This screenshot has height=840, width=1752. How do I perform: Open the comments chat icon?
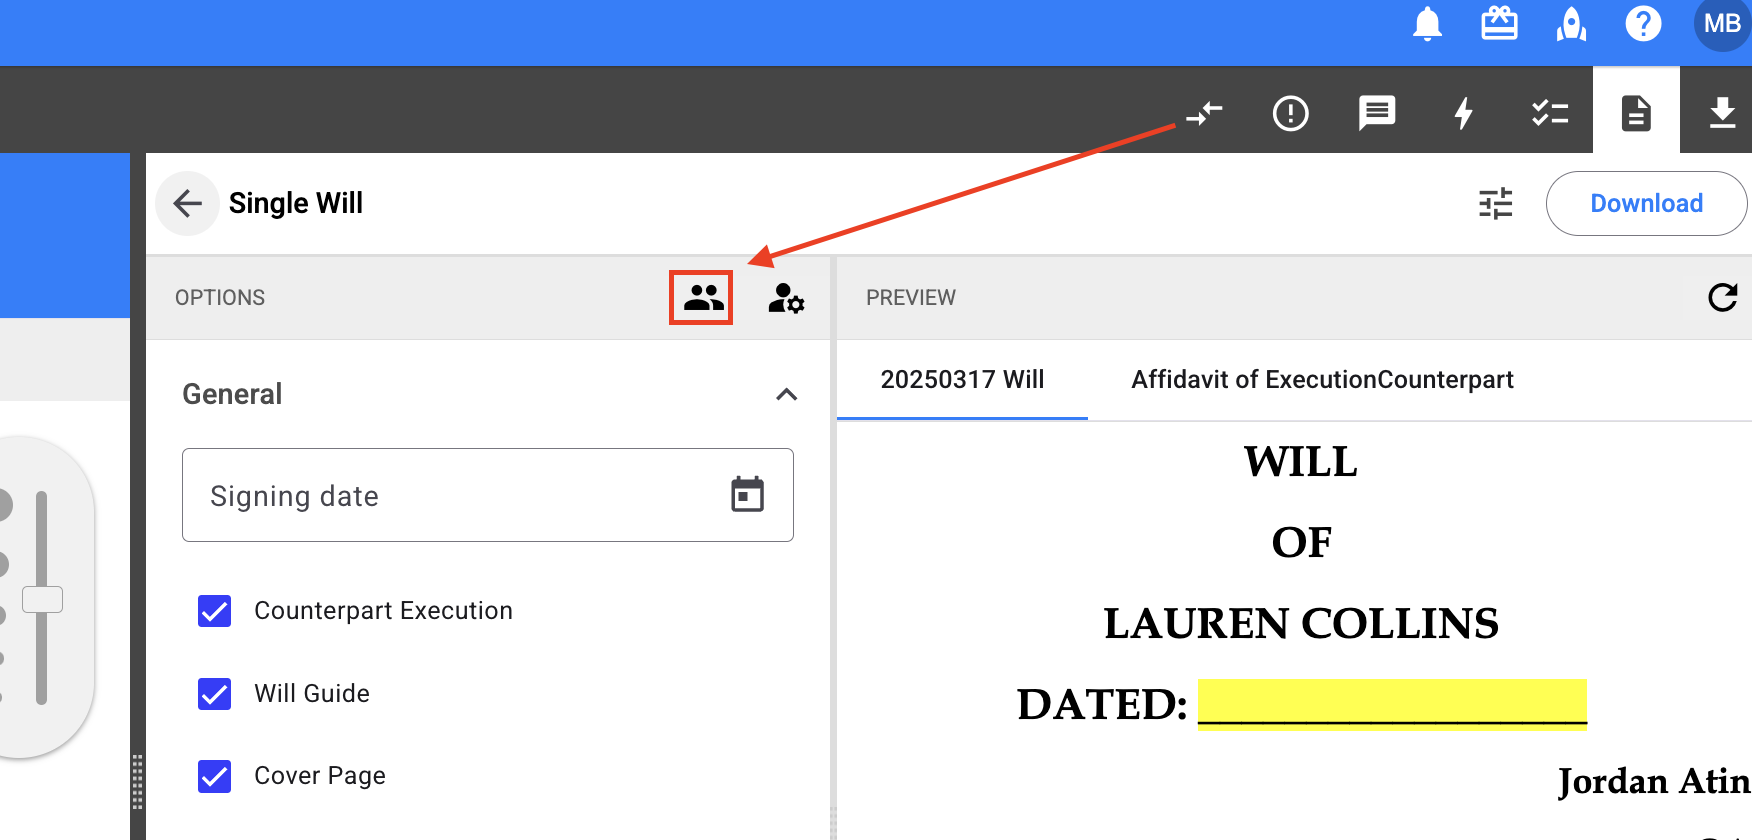[x=1377, y=113]
